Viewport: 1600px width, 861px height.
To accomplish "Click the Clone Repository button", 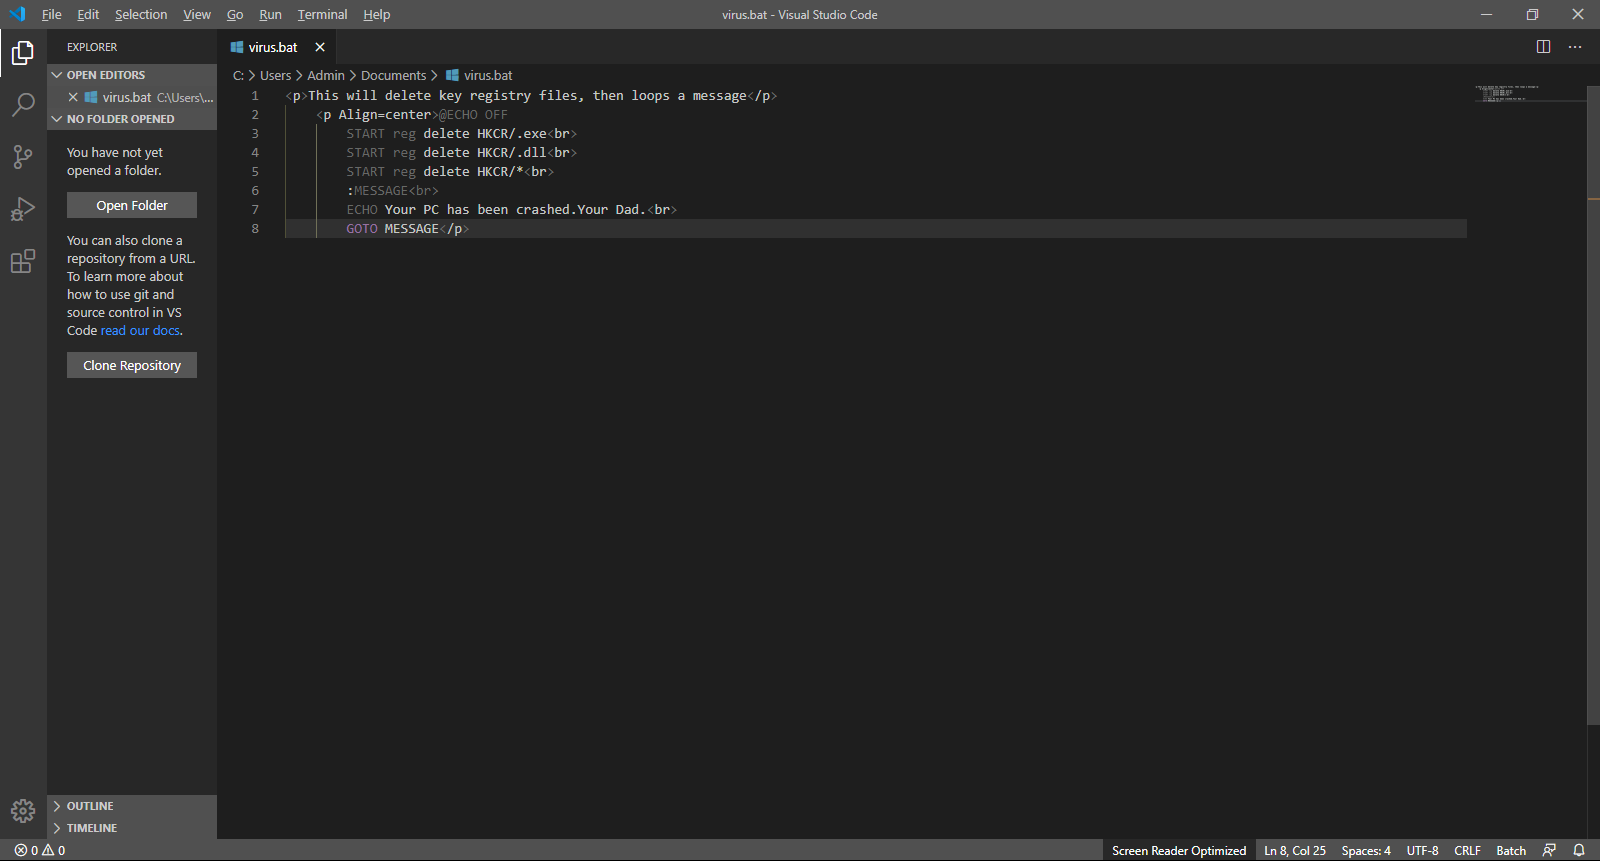I will 132,365.
